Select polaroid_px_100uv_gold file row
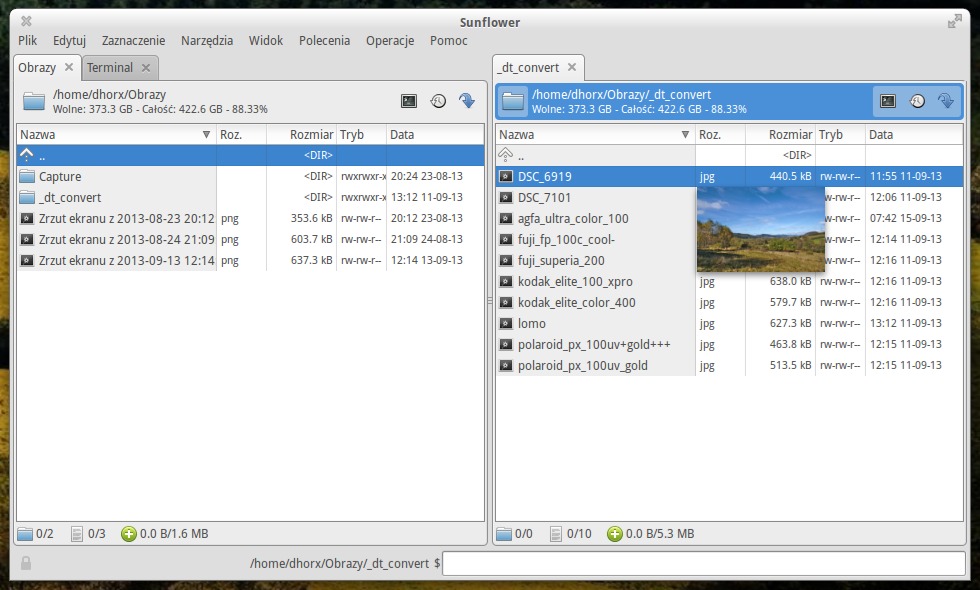The height and width of the screenshot is (590, 980). pyautogui.click(x=729, y=366)
